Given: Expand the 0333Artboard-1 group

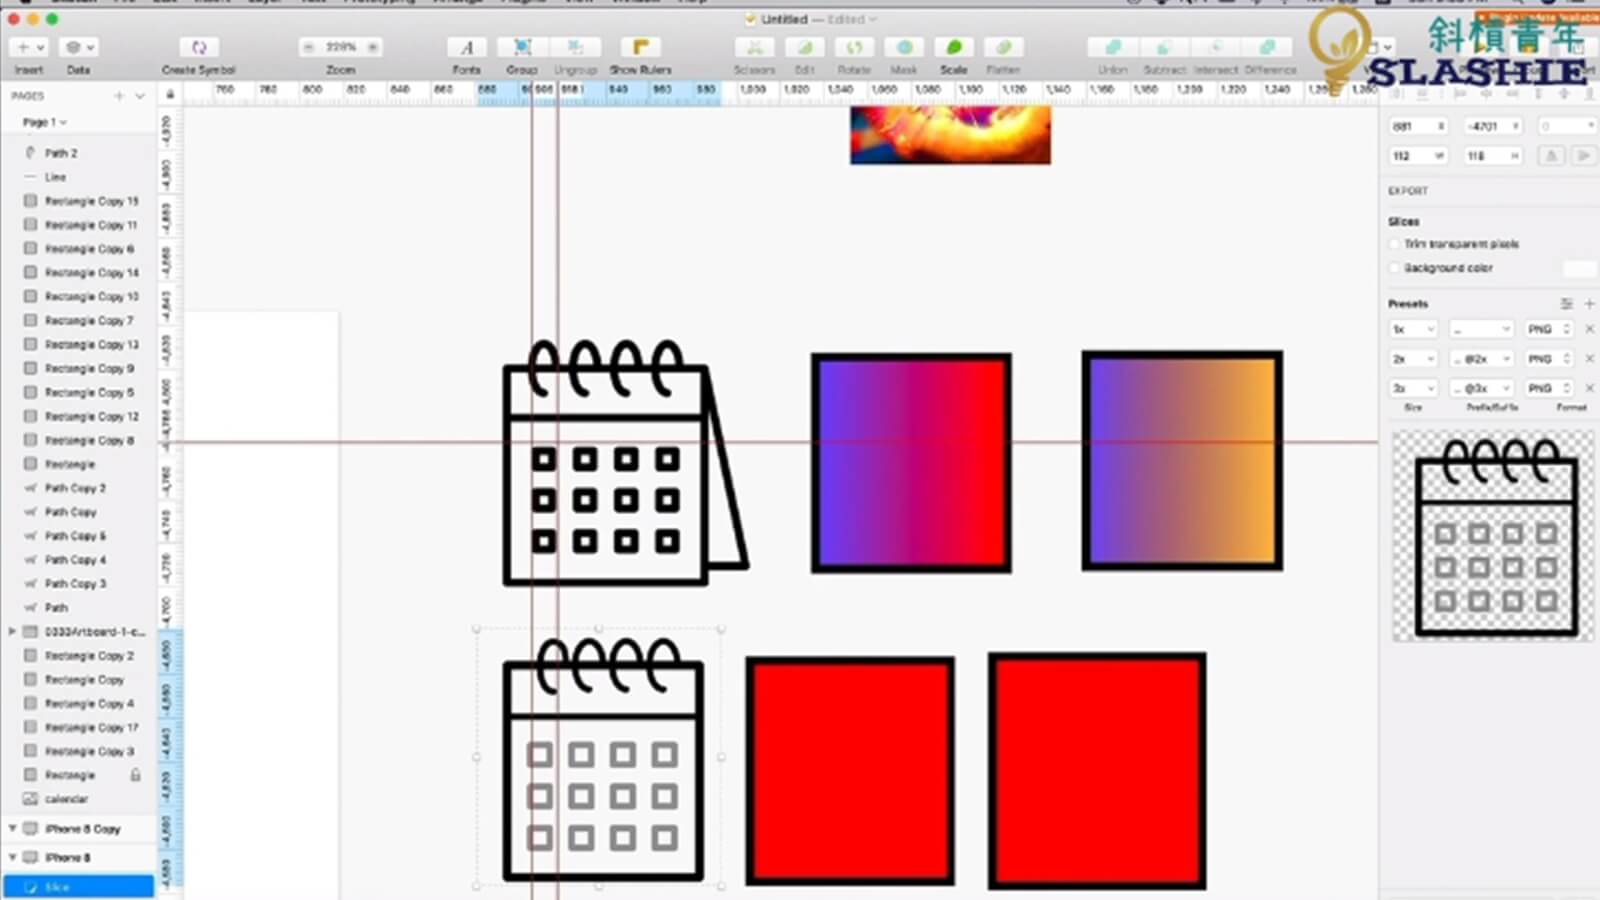Looking at the screenshot, I should (x=12, y=632).
